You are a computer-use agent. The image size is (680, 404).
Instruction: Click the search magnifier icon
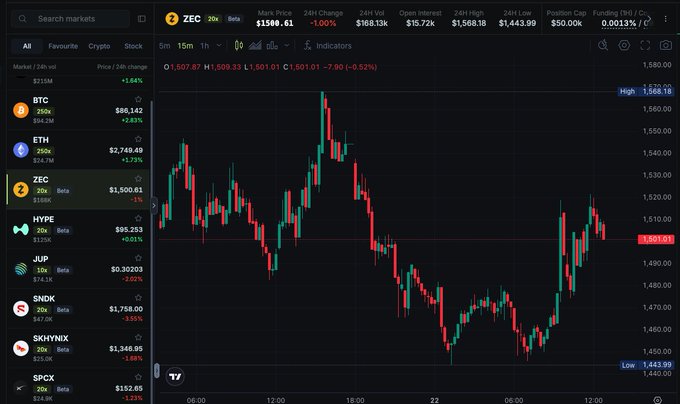point(23,19)
